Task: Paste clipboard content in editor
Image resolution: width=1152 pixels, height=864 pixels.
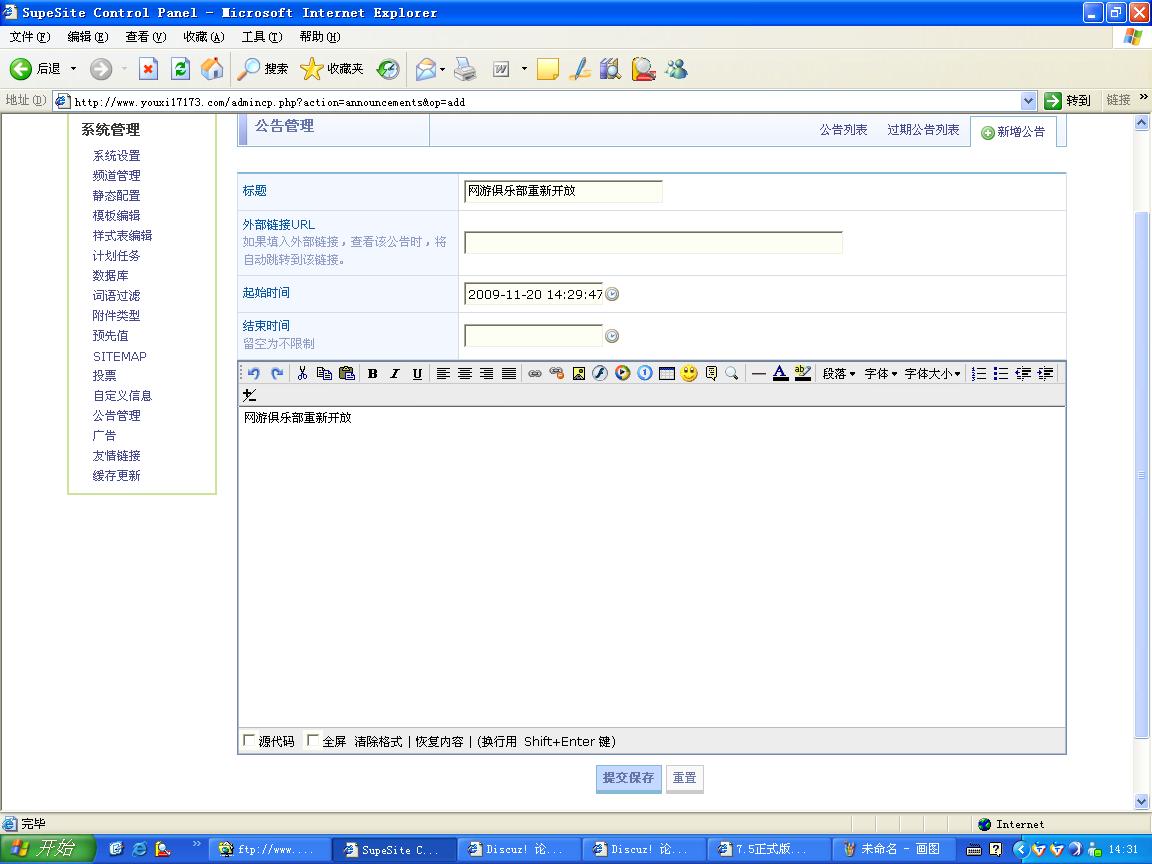Action: (347, 373)
